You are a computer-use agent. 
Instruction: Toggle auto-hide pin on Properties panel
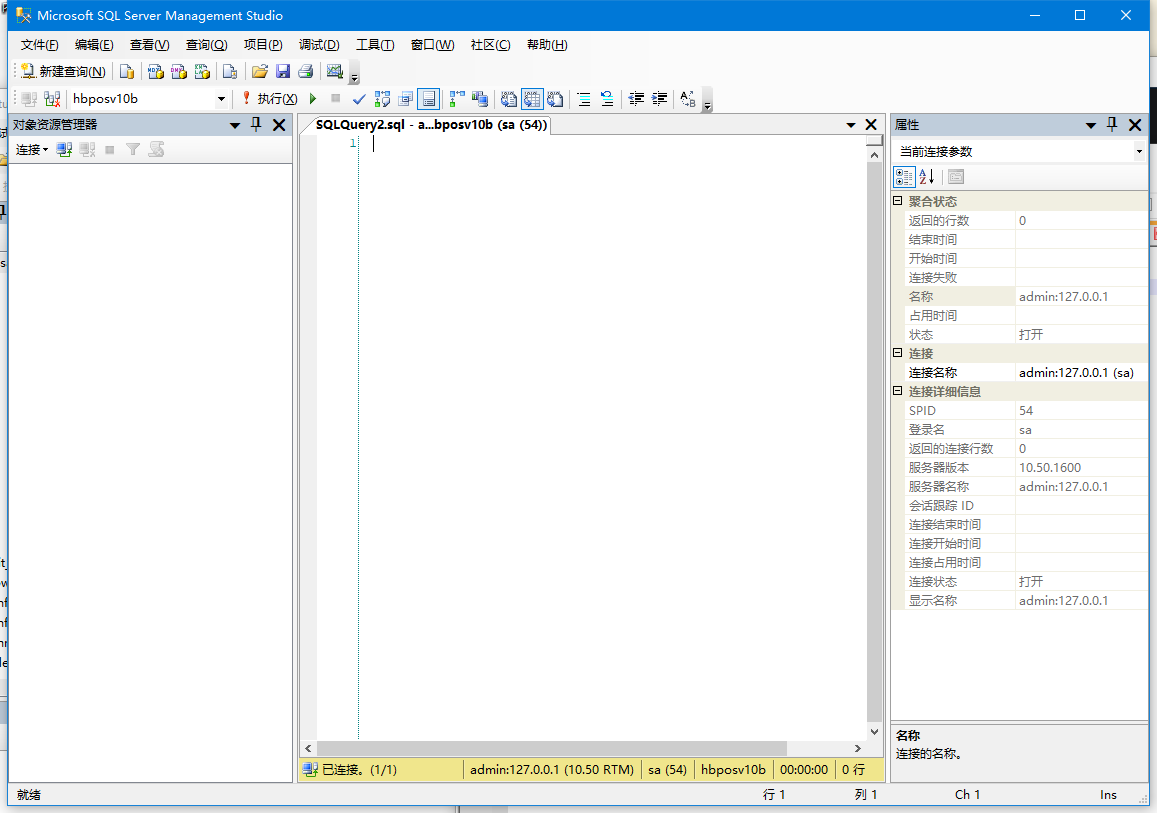tap(1112, 125)
